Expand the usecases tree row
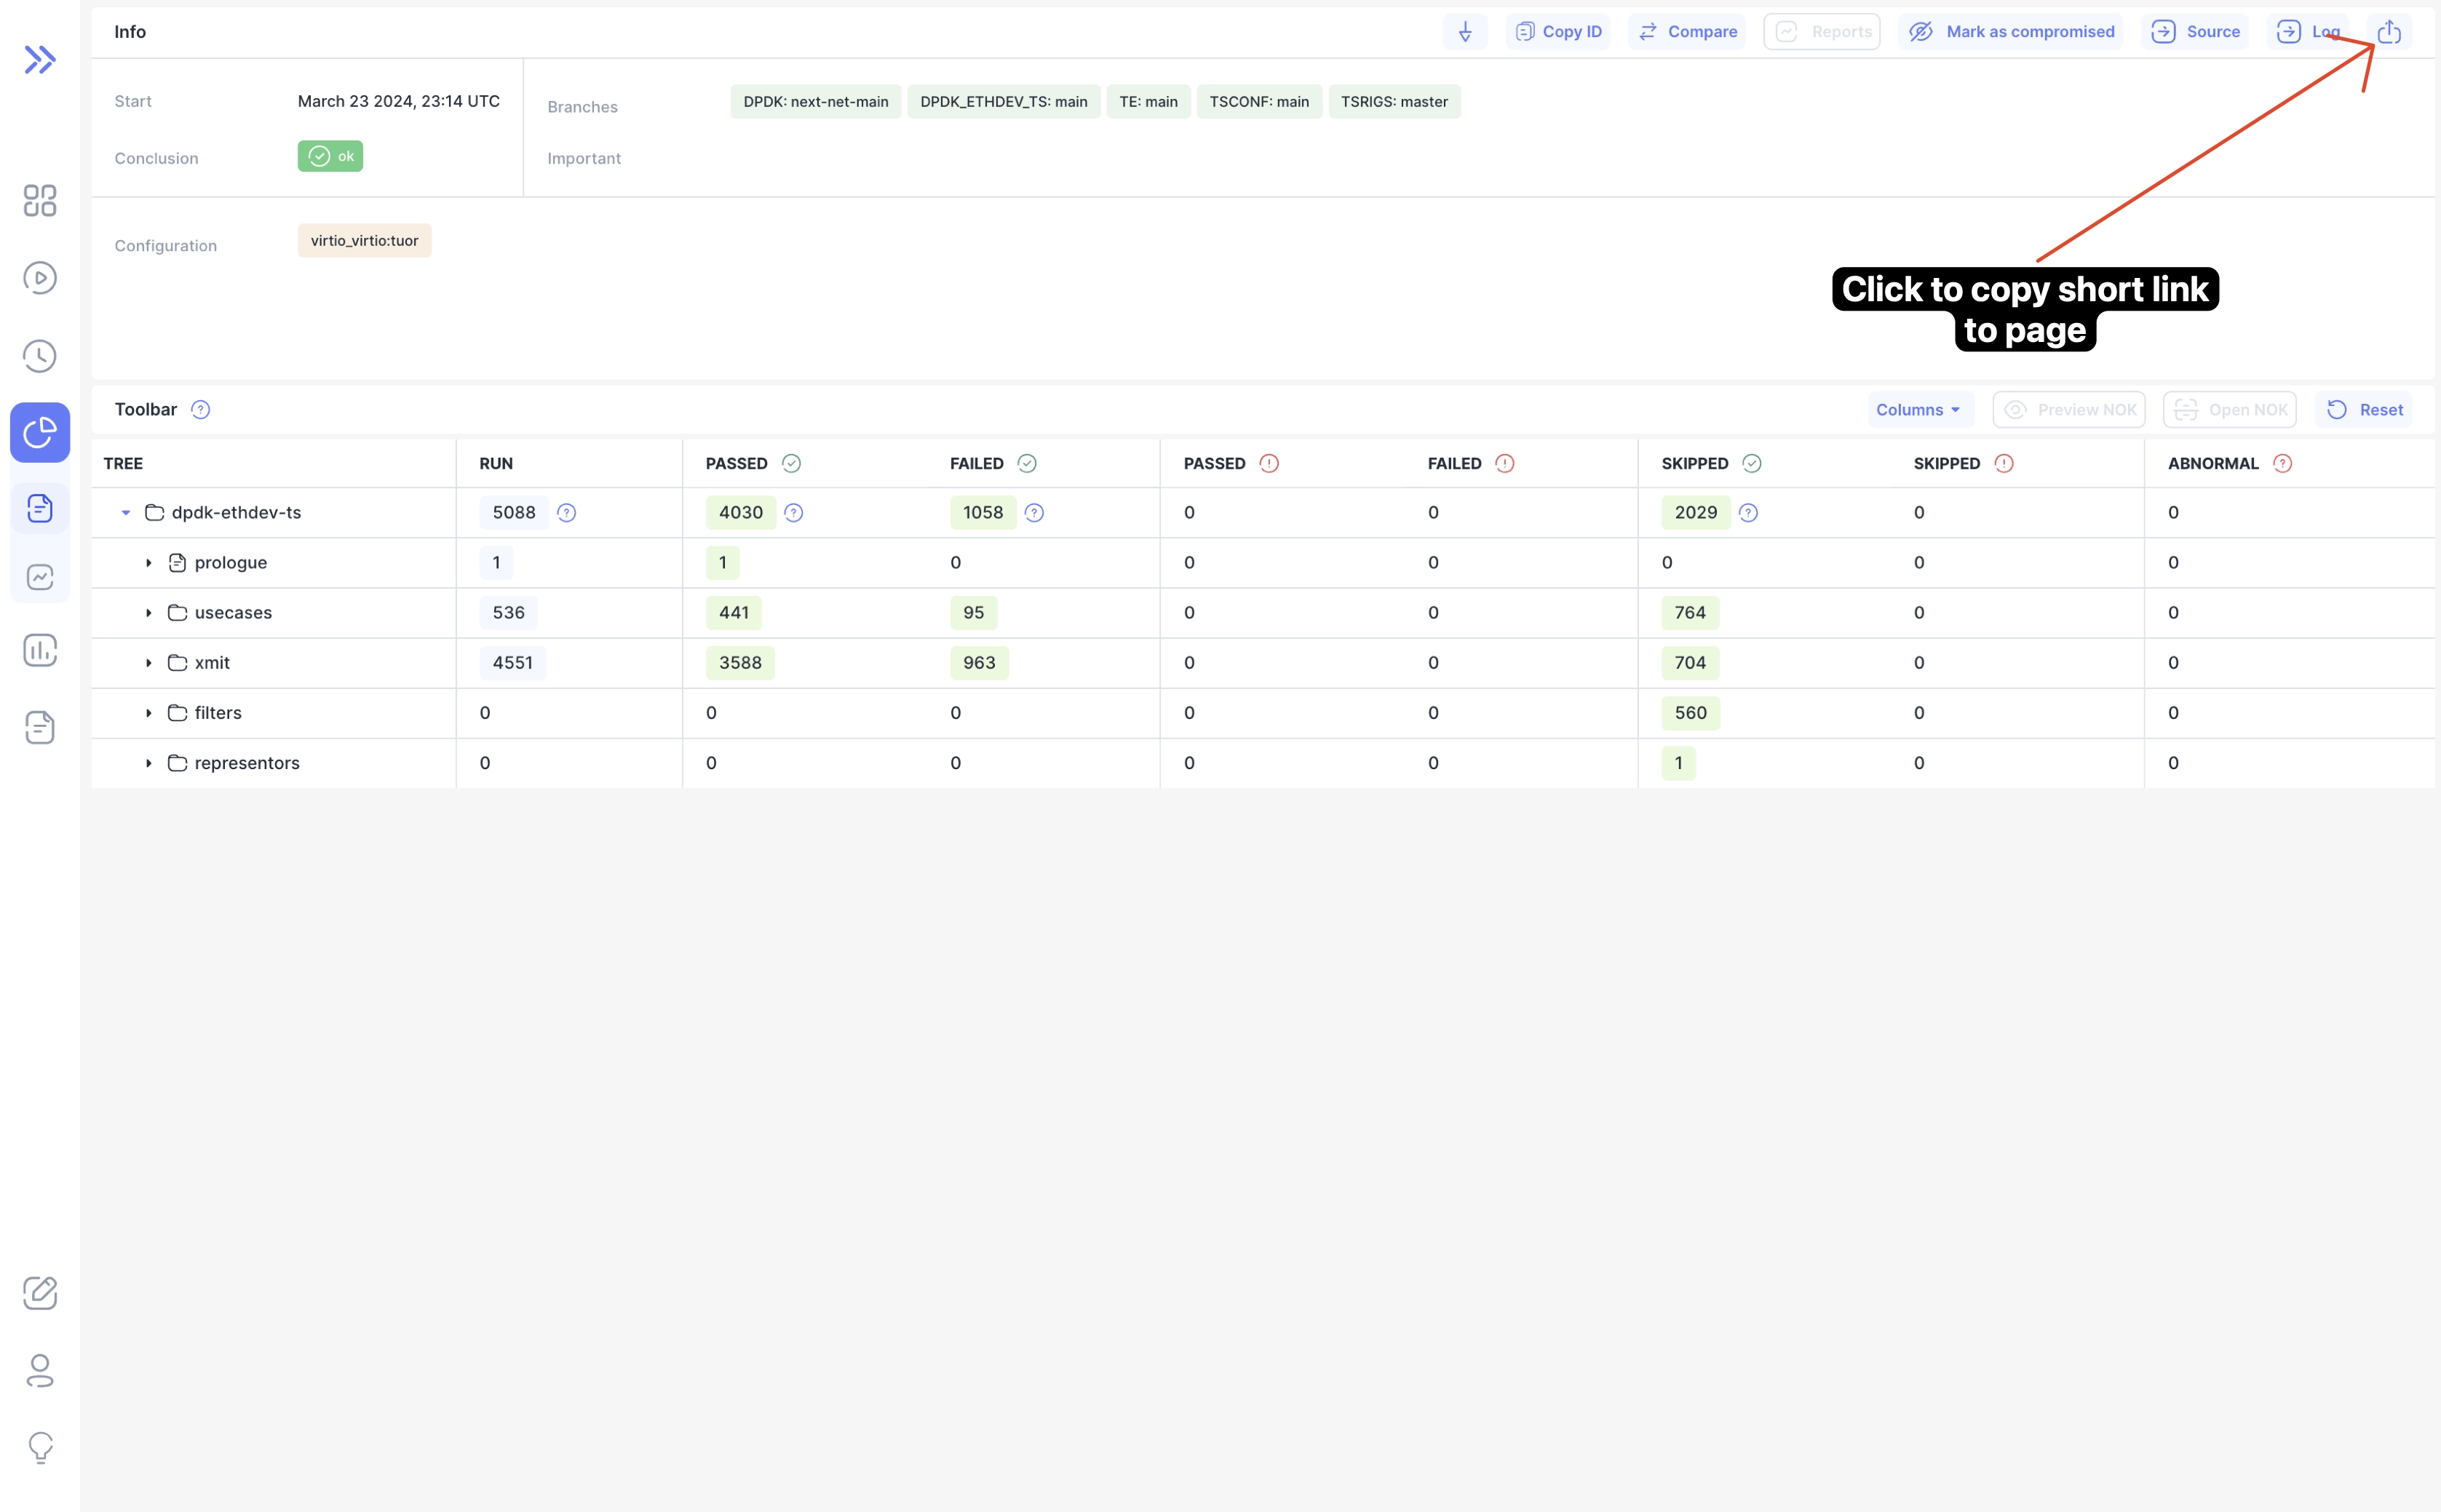The width and height of the screenshot is (2441, 1512). pyautogui.click(x=149, y=612)
